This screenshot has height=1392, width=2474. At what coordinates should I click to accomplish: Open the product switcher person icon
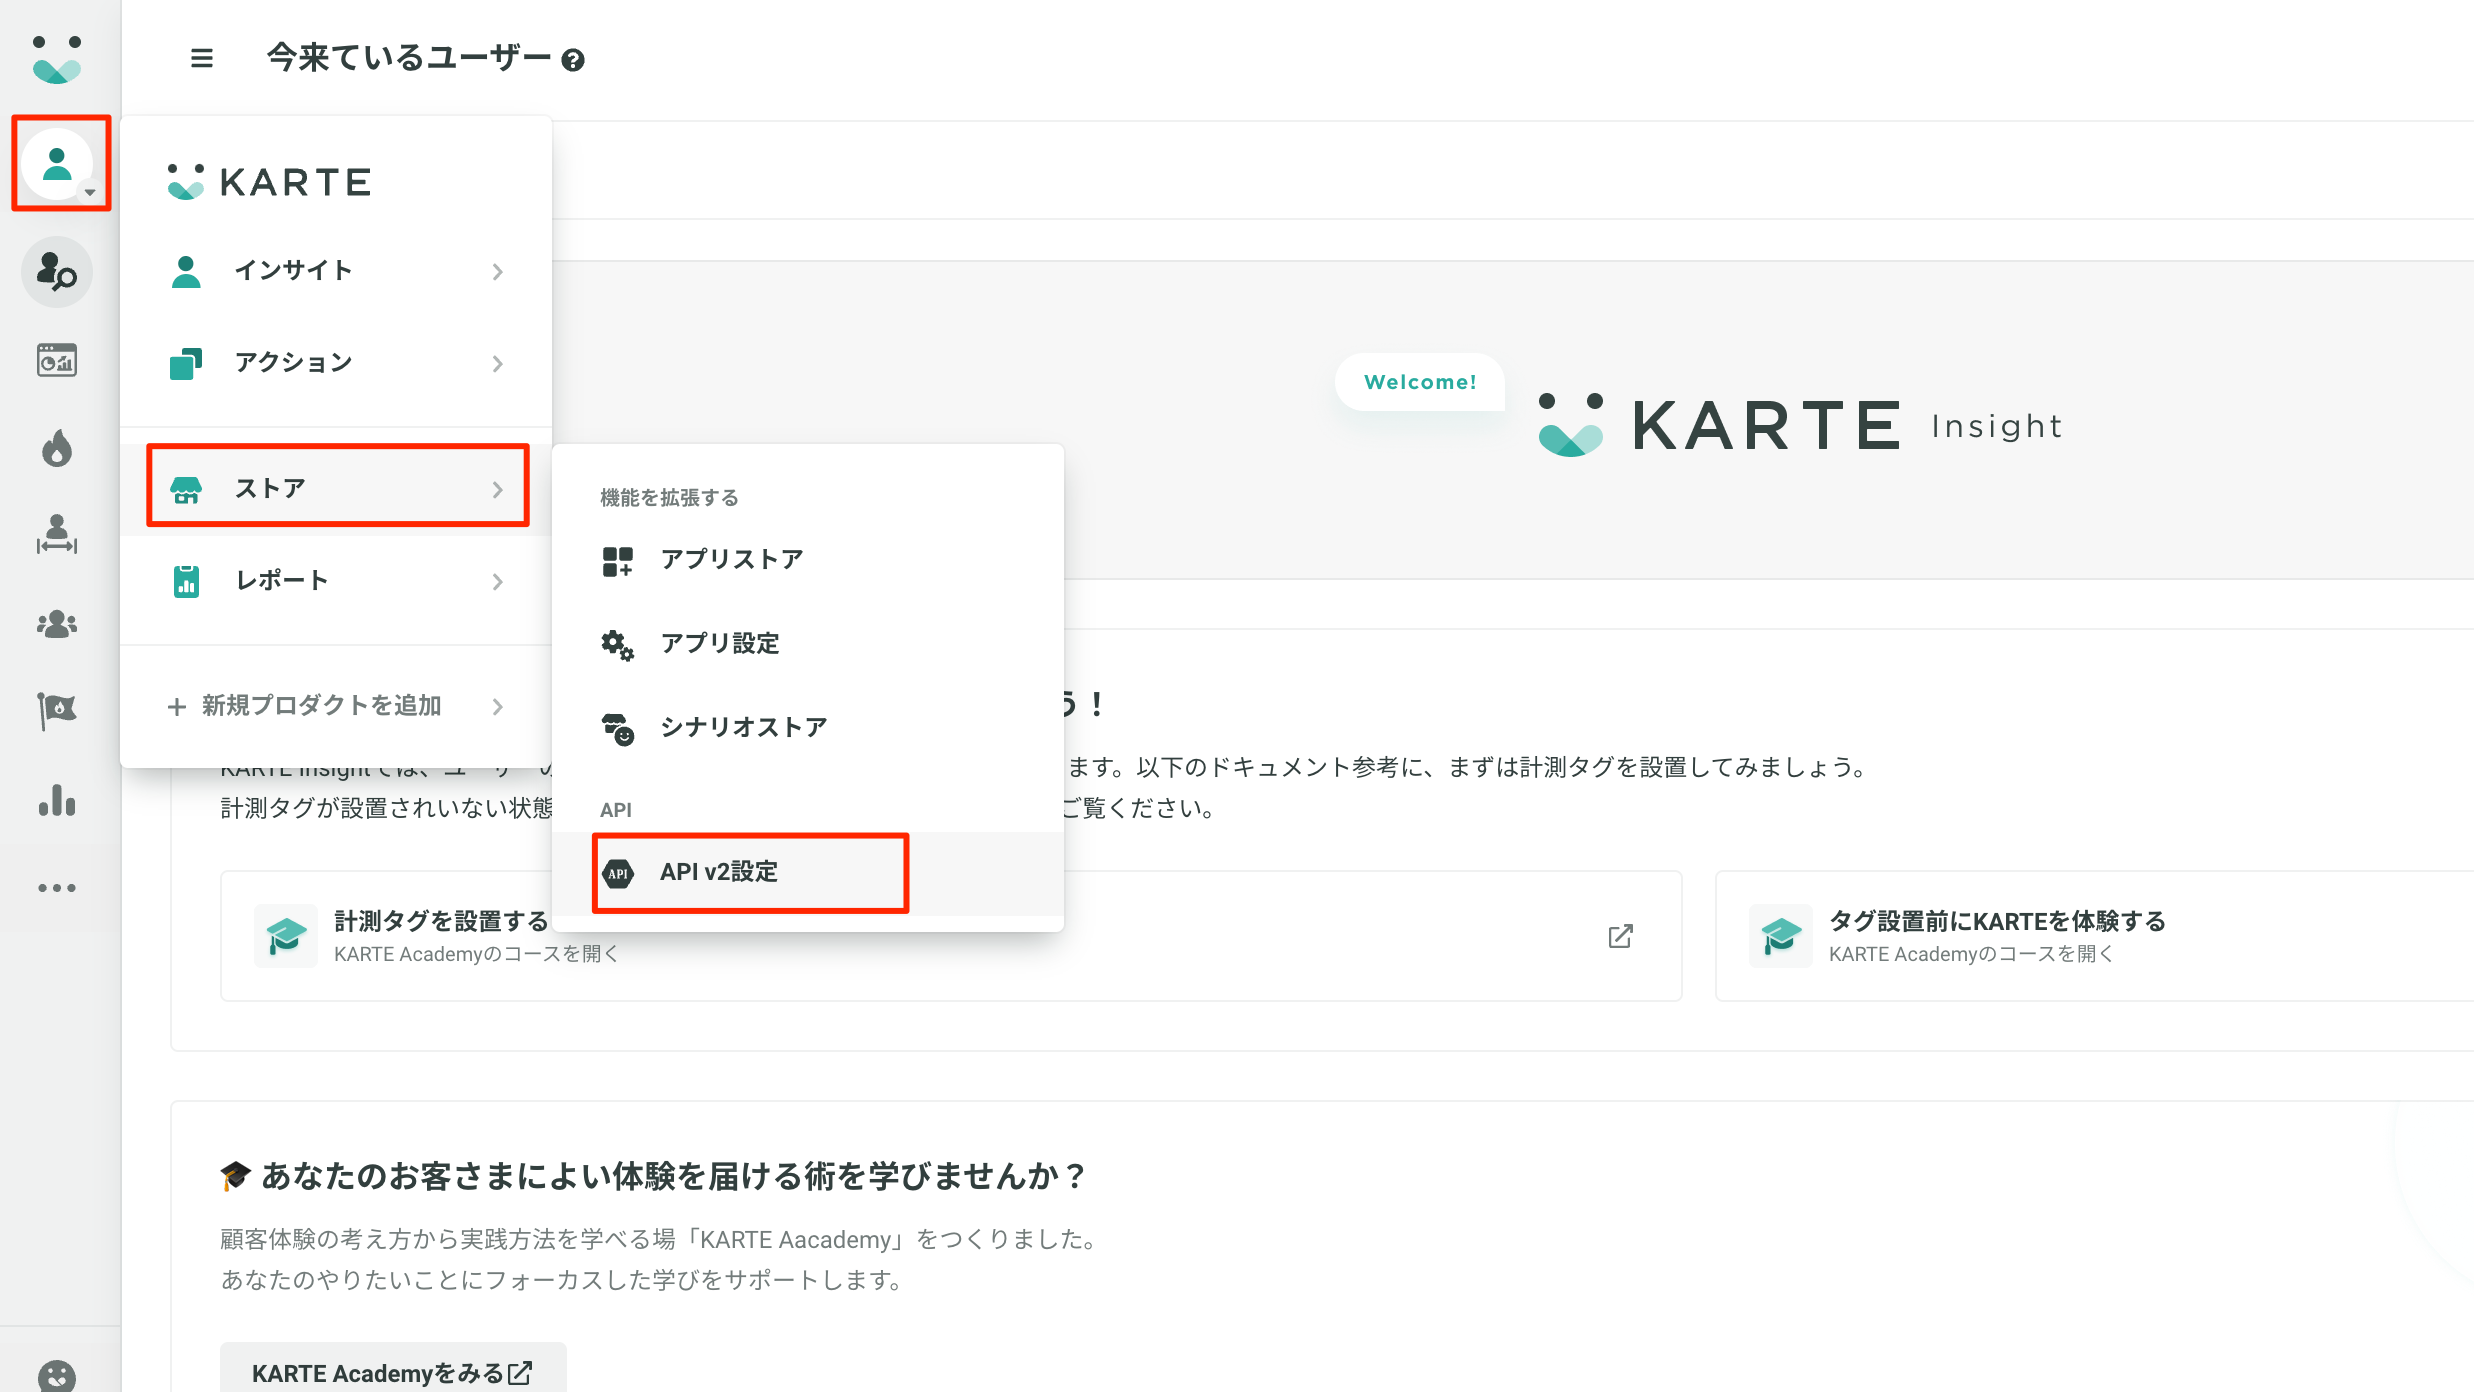click(58, 164)
